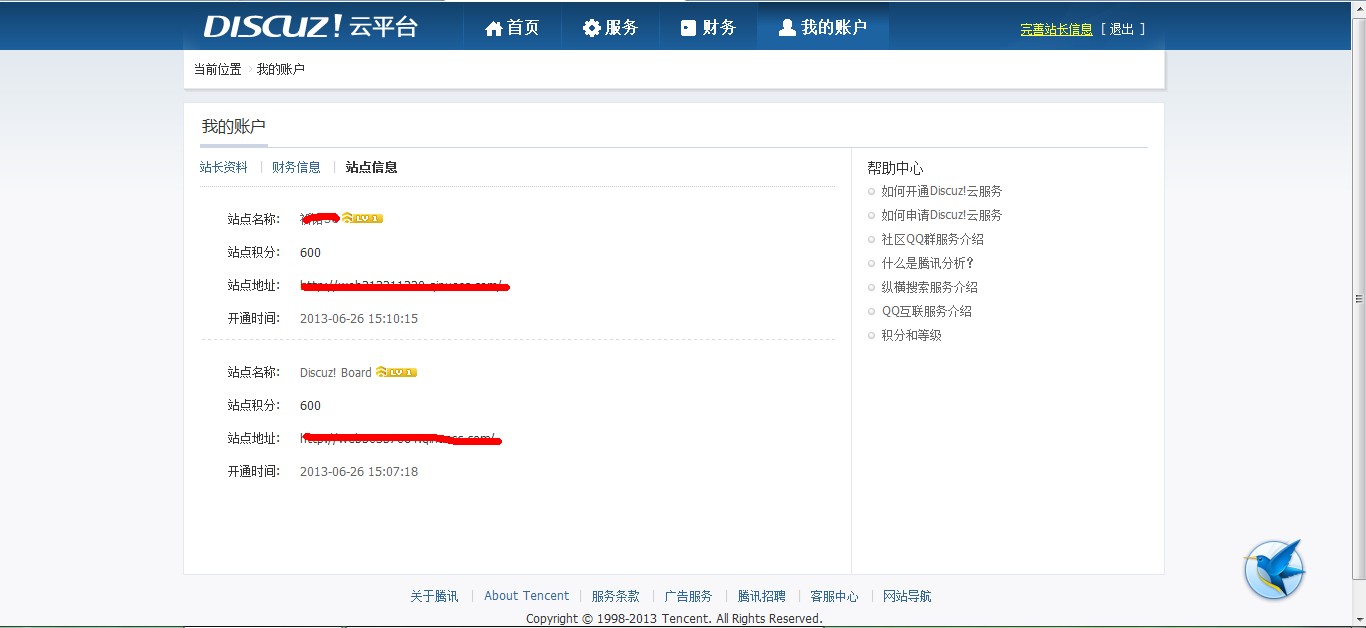This screenshot has height=628, width=1366.
Task: Open the 我的账户 navigation tab
Action: click(x=823, y=27)
